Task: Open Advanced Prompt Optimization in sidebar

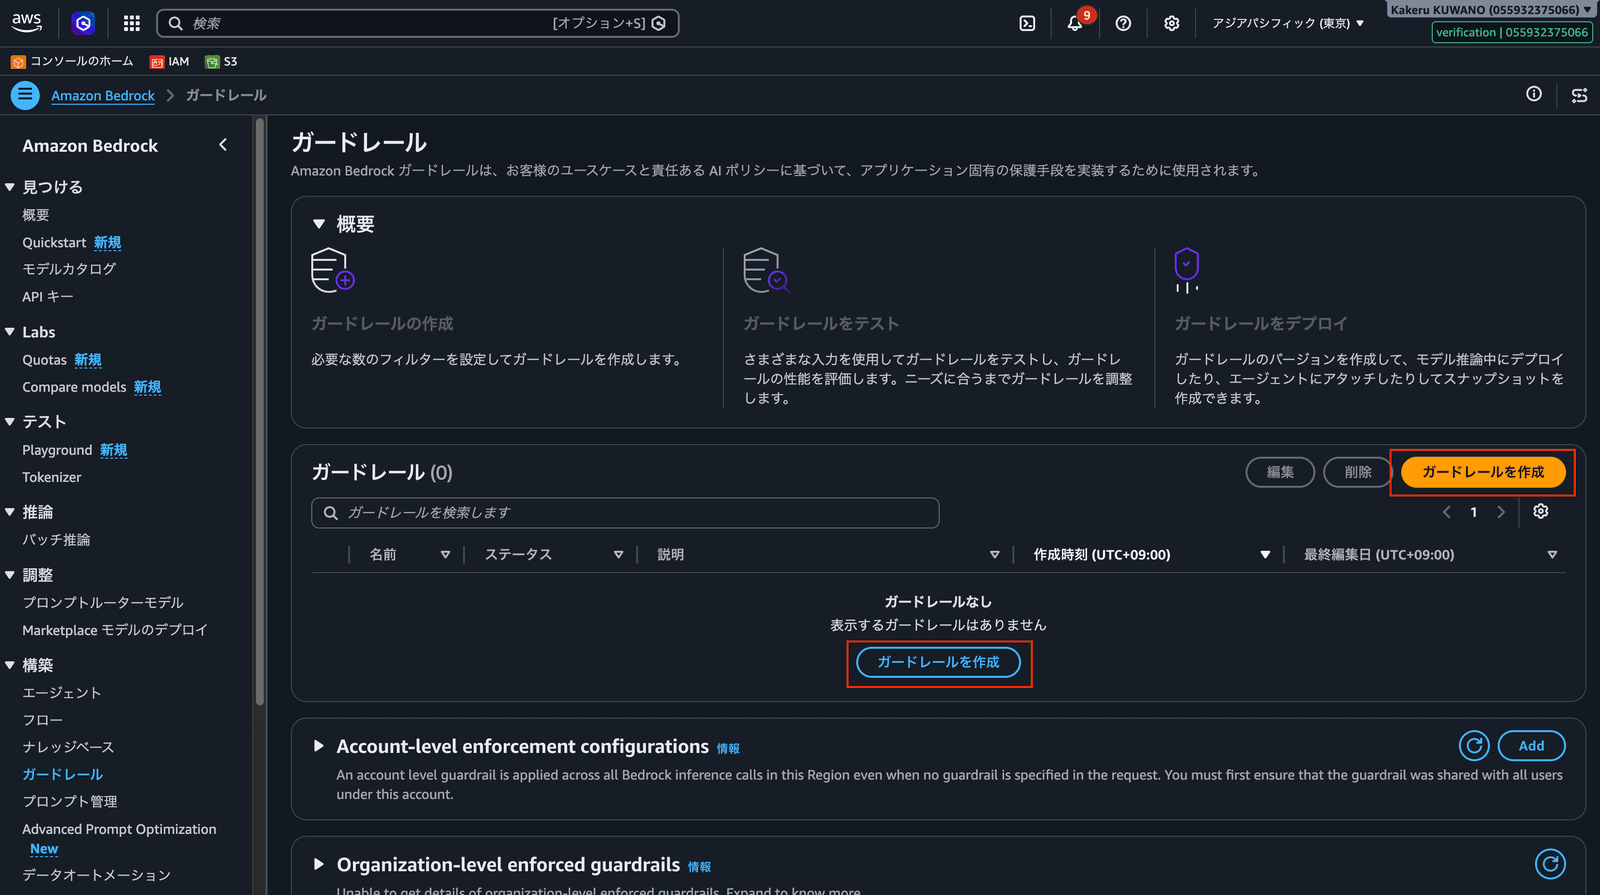Action: (x=119, y=829)
